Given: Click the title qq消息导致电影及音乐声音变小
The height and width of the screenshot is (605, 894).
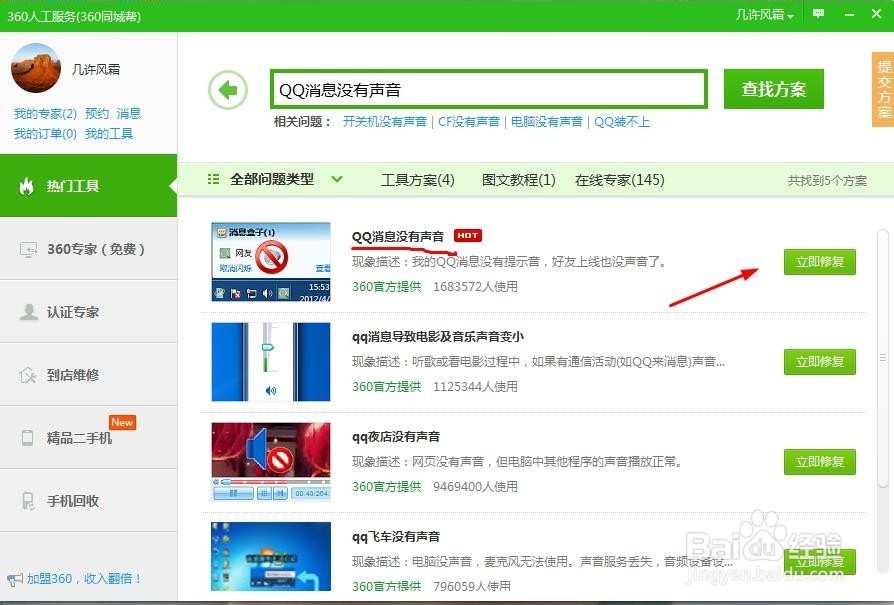Looking at the screenshot, I should pyautogui.click(x=437, y=336).
